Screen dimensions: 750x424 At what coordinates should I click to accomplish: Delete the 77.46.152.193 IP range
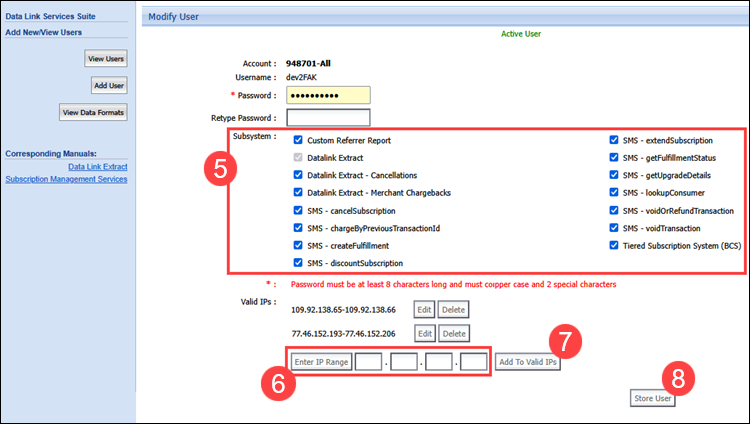pyautogui.click(x=454, y=334)
